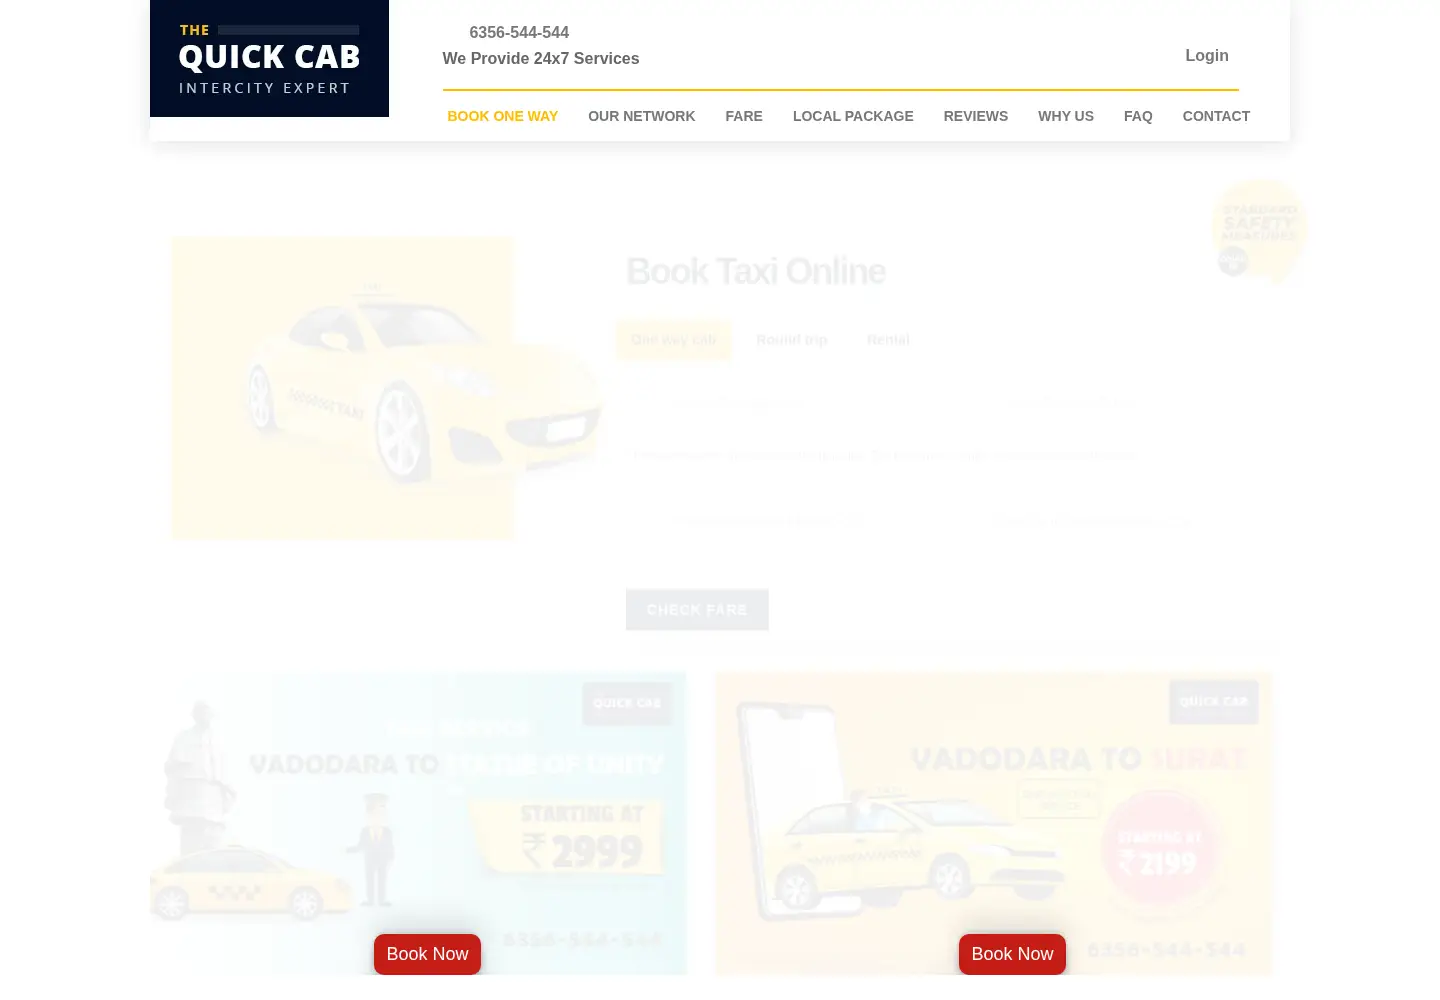Viewport: 1440px width, 1000px height.
Task: Open the Fare menu item
Action: 744,116
